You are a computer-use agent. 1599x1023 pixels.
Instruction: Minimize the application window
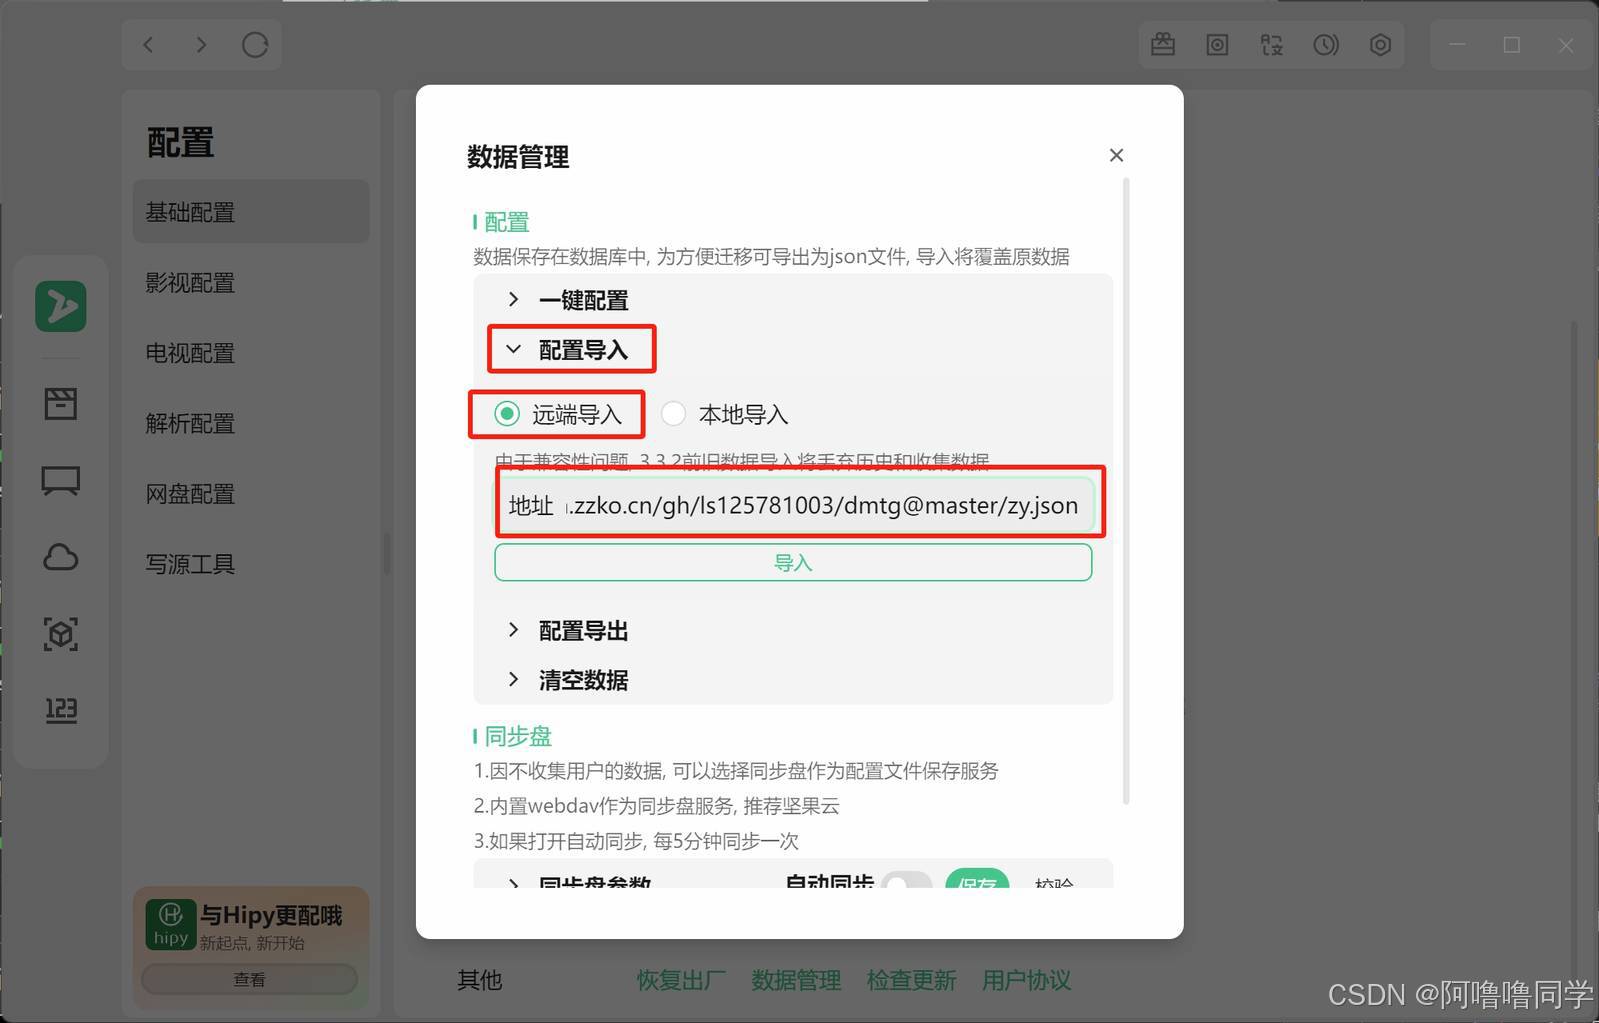(1457, 45)
